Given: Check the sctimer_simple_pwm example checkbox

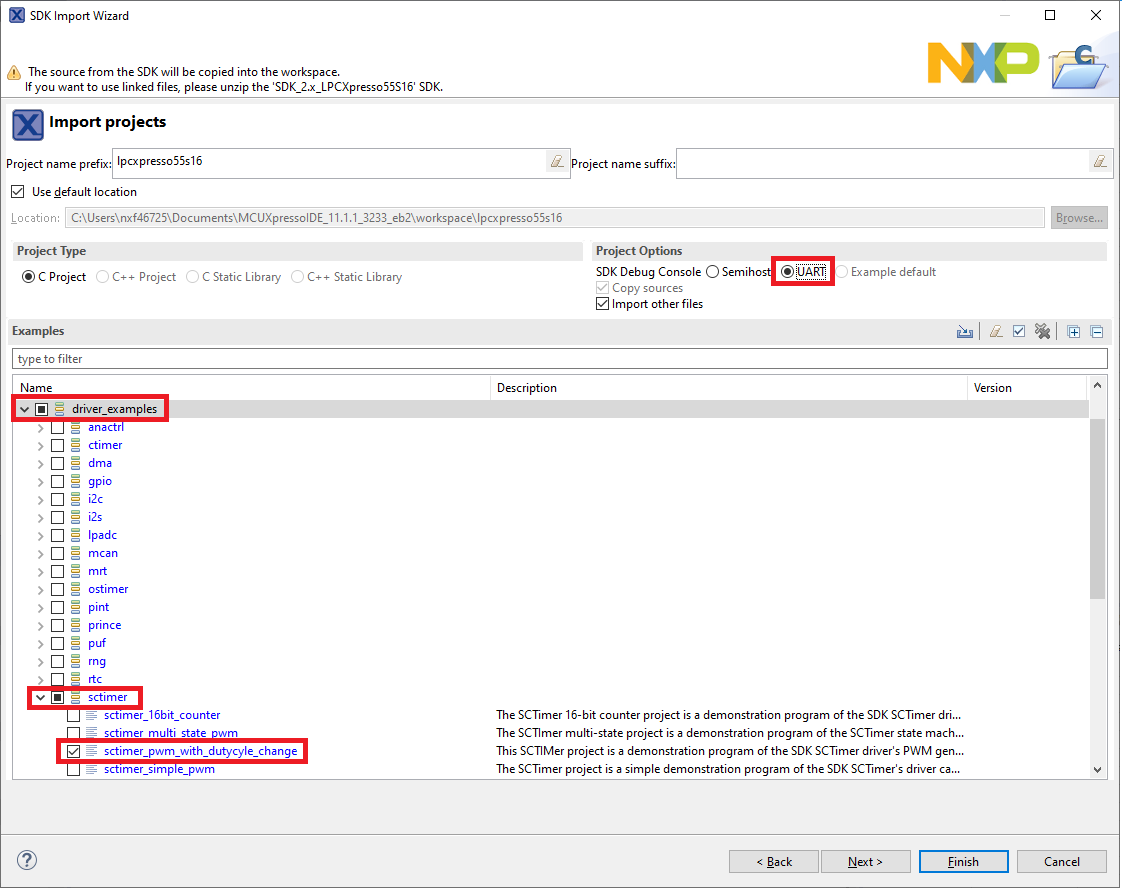Looking at the screenshot, I should (74, 769).
